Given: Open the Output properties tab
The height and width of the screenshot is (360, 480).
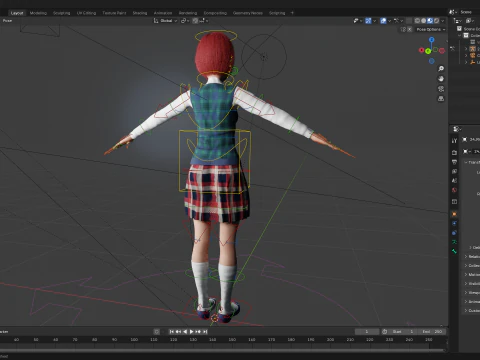Looking at the screenshot, I should pos(454,162).
